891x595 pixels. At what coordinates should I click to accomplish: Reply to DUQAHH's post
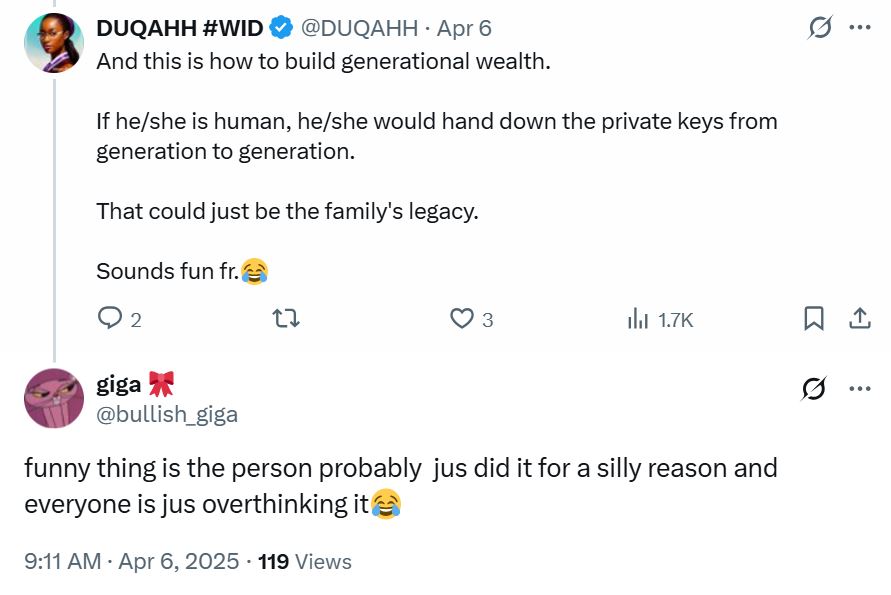[x=110, y=319]
